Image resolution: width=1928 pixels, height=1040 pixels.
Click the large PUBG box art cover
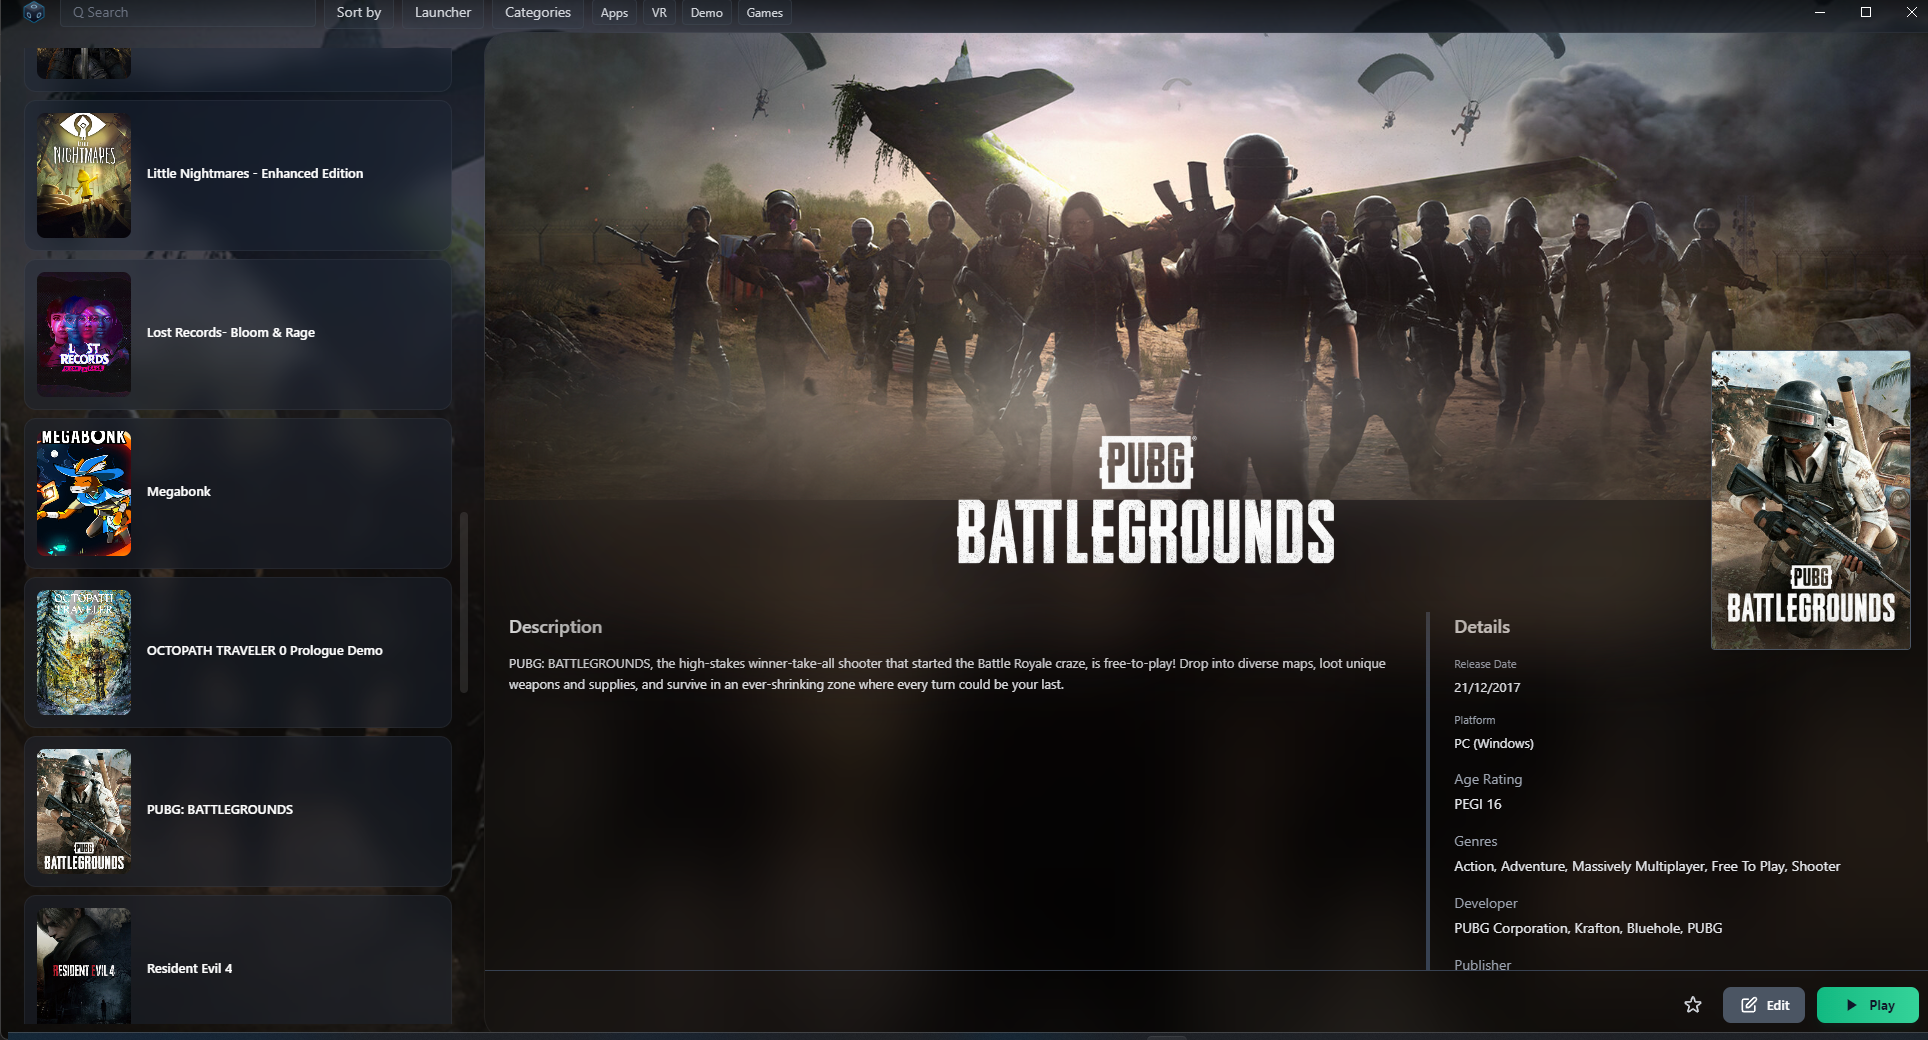[1810, 500]
